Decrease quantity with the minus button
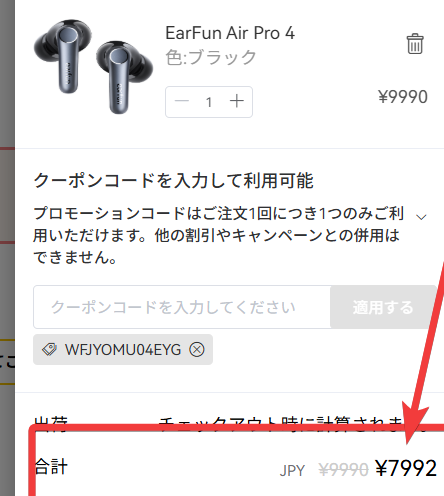 point(182,101)
